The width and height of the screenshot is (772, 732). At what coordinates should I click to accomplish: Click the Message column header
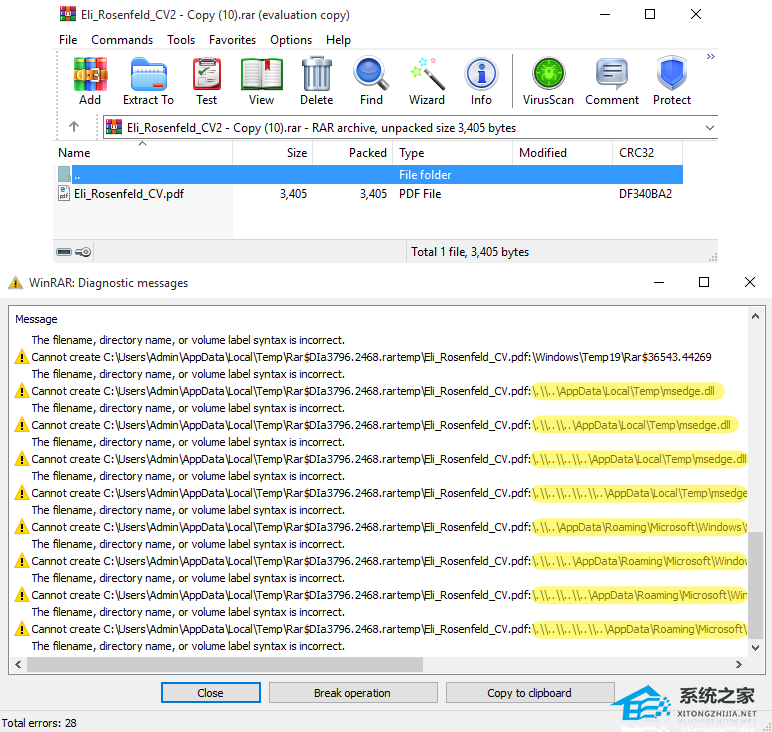point(36,319)
